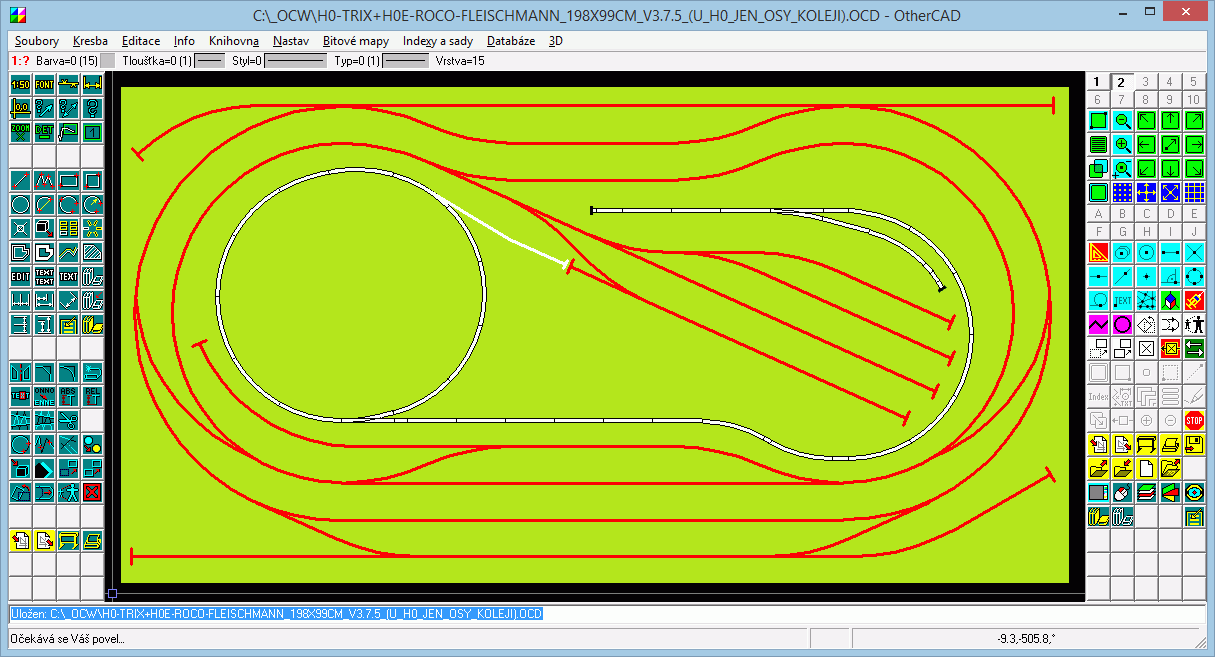Click the status text Očekává se Váš povel
Image resolution: width=1215 pixels, height=657 pixels.
[x=67, y=638]
